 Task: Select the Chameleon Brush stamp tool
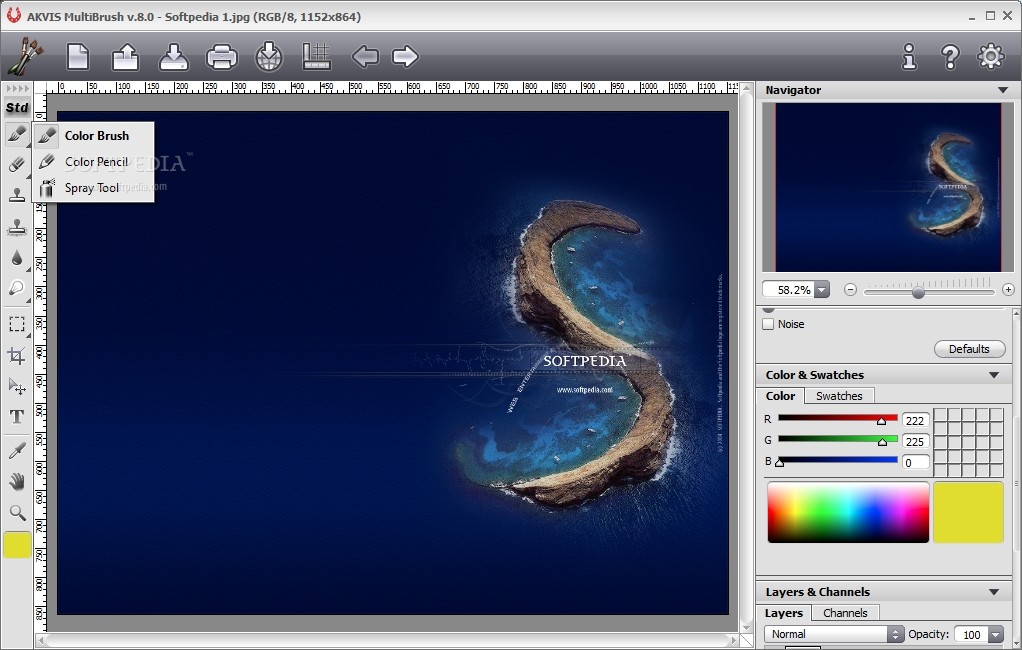(17, 226)
